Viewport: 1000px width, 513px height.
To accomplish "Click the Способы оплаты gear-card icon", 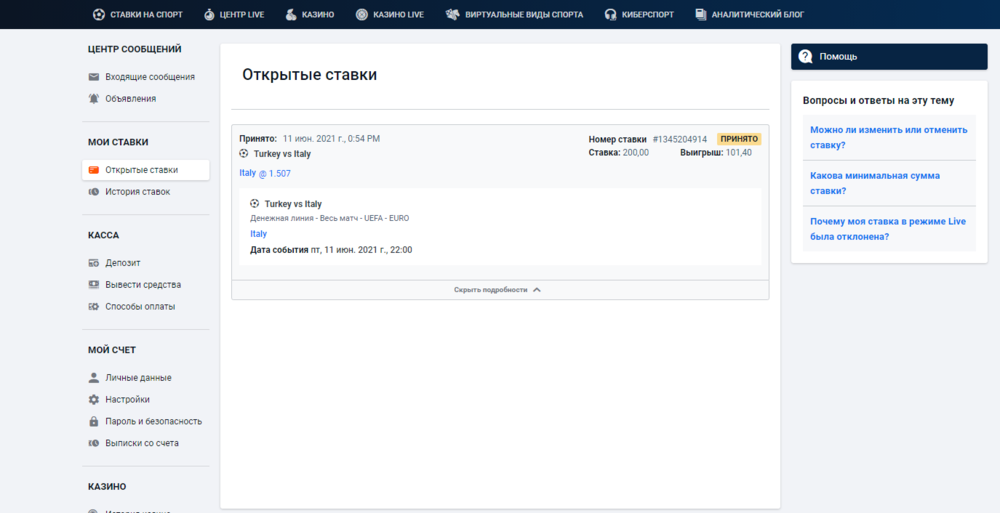I will (x=94, y=306).
